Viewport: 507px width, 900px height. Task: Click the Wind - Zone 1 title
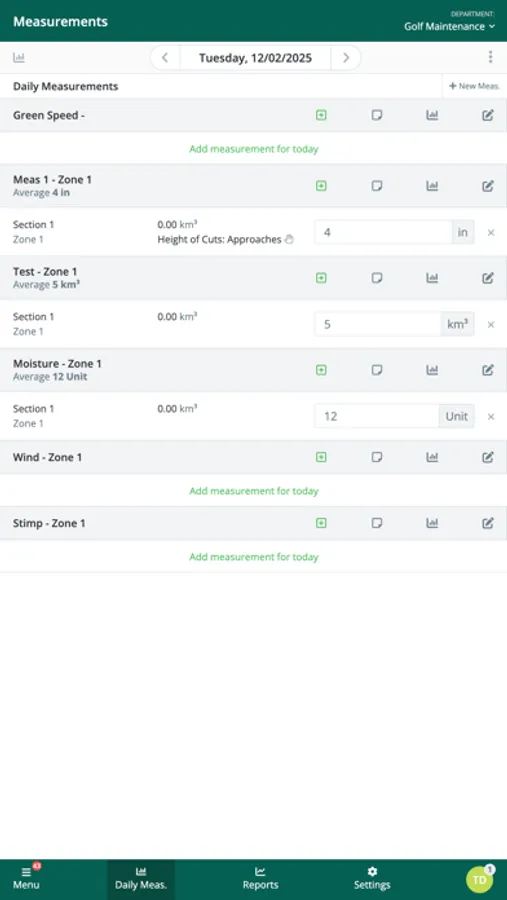click(48, 457)
